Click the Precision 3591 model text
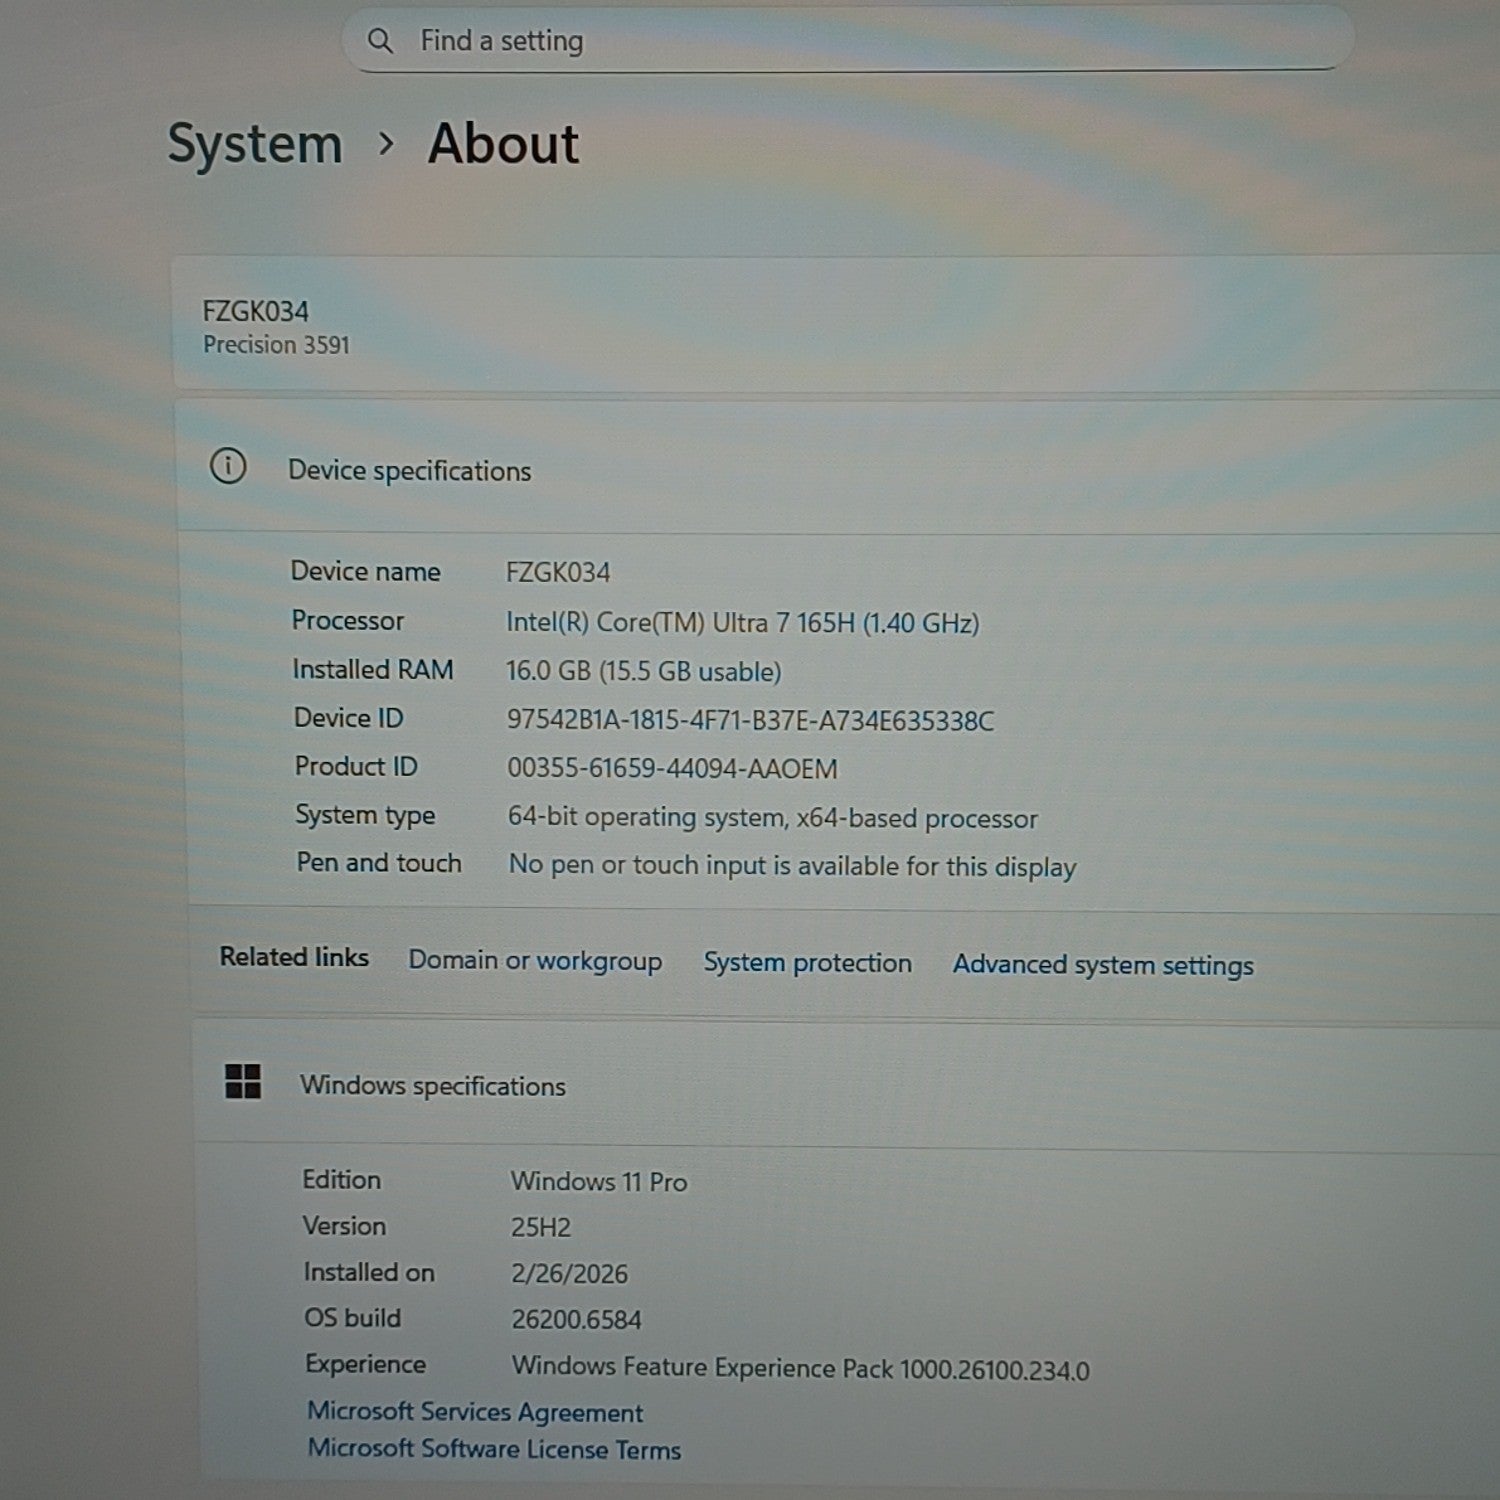This screenshot has width=1500, height=1500. click(x=277, y=345)
